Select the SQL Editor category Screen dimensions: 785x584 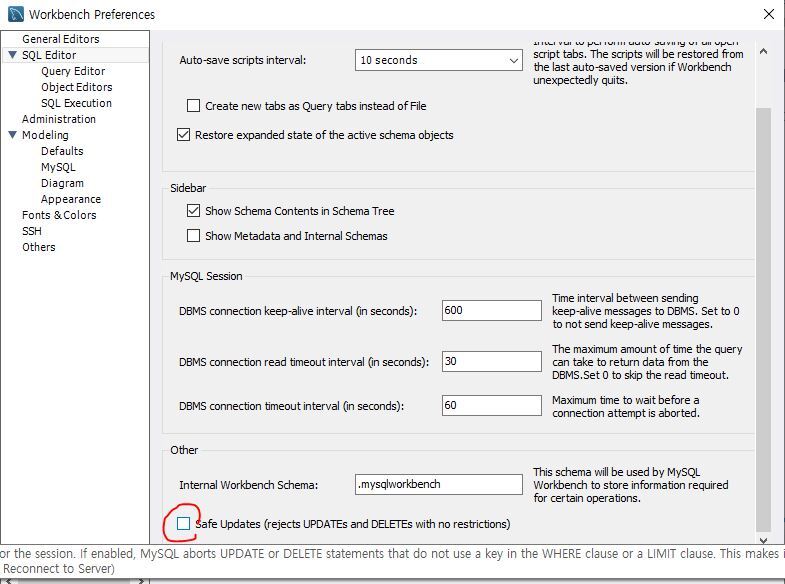click(x=49, y=55)
